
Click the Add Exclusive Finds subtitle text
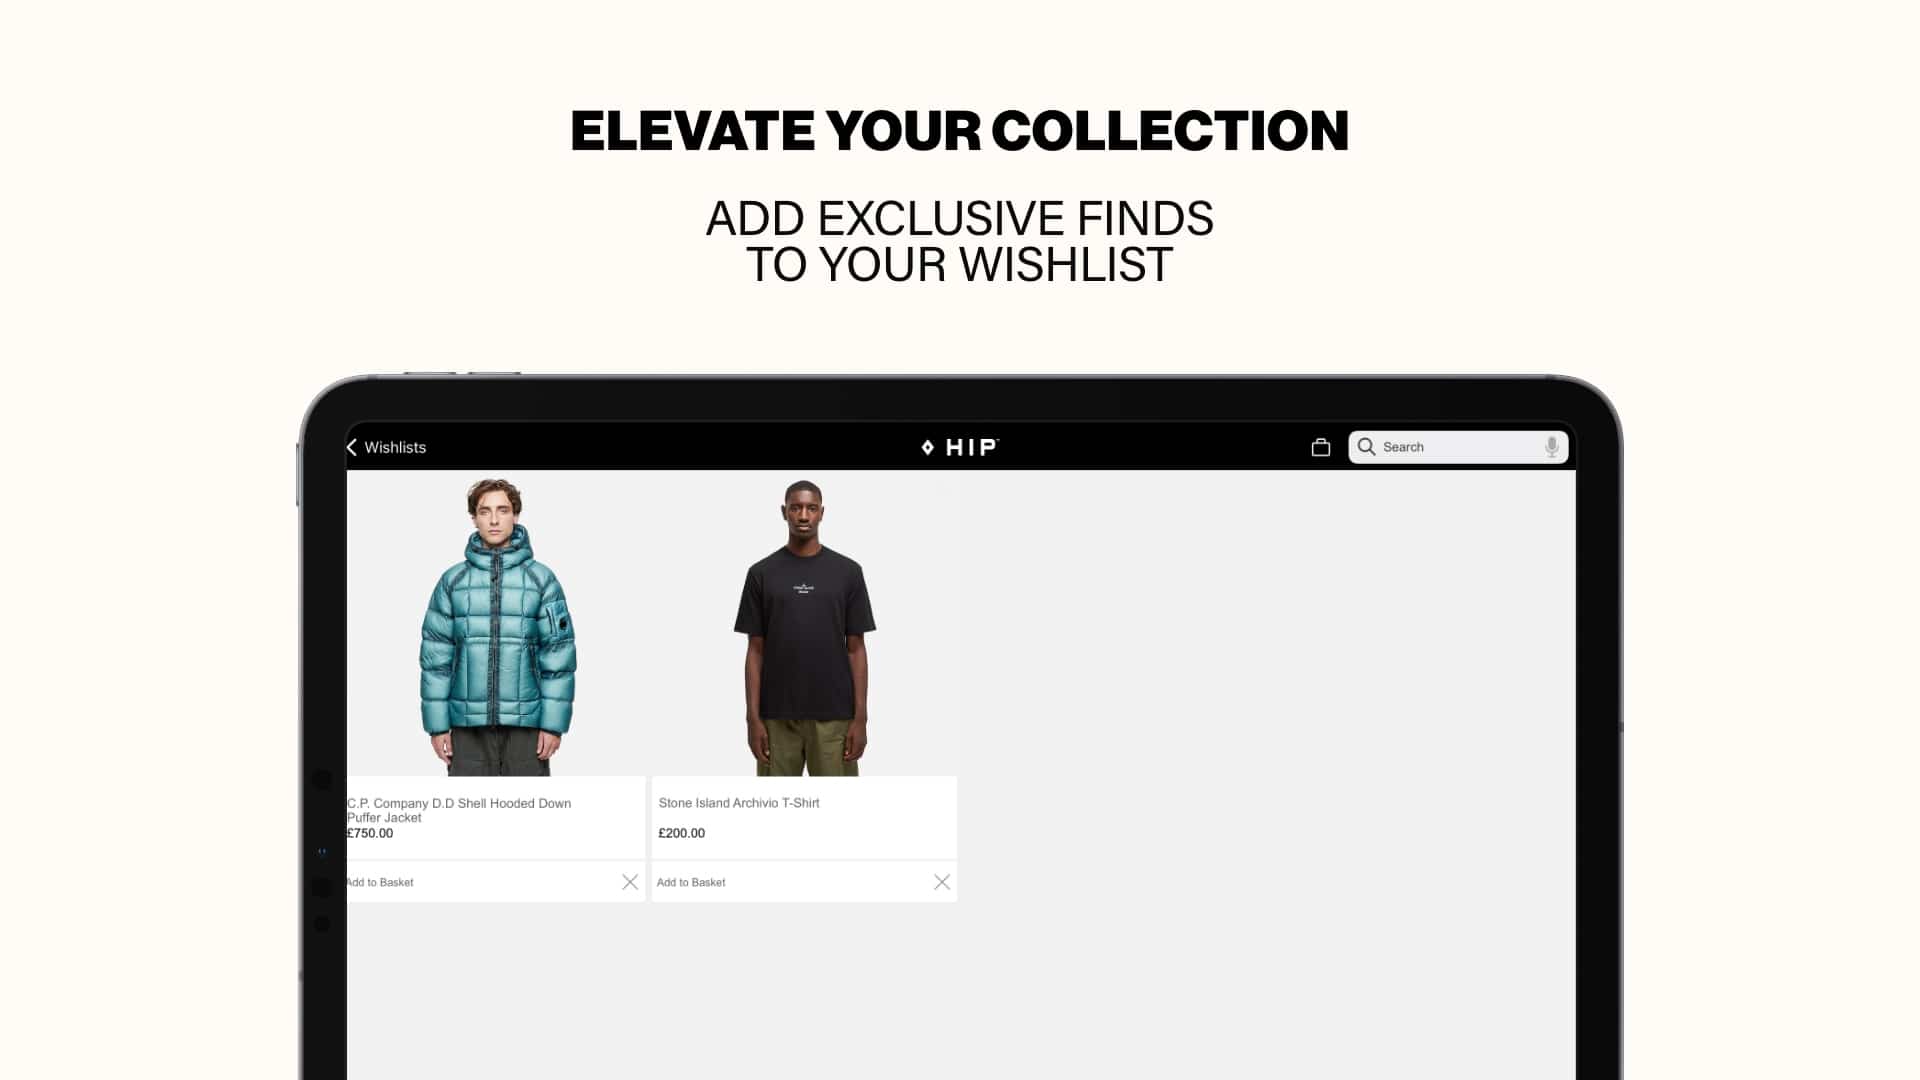pyautogui.click(x=960, y=242)
